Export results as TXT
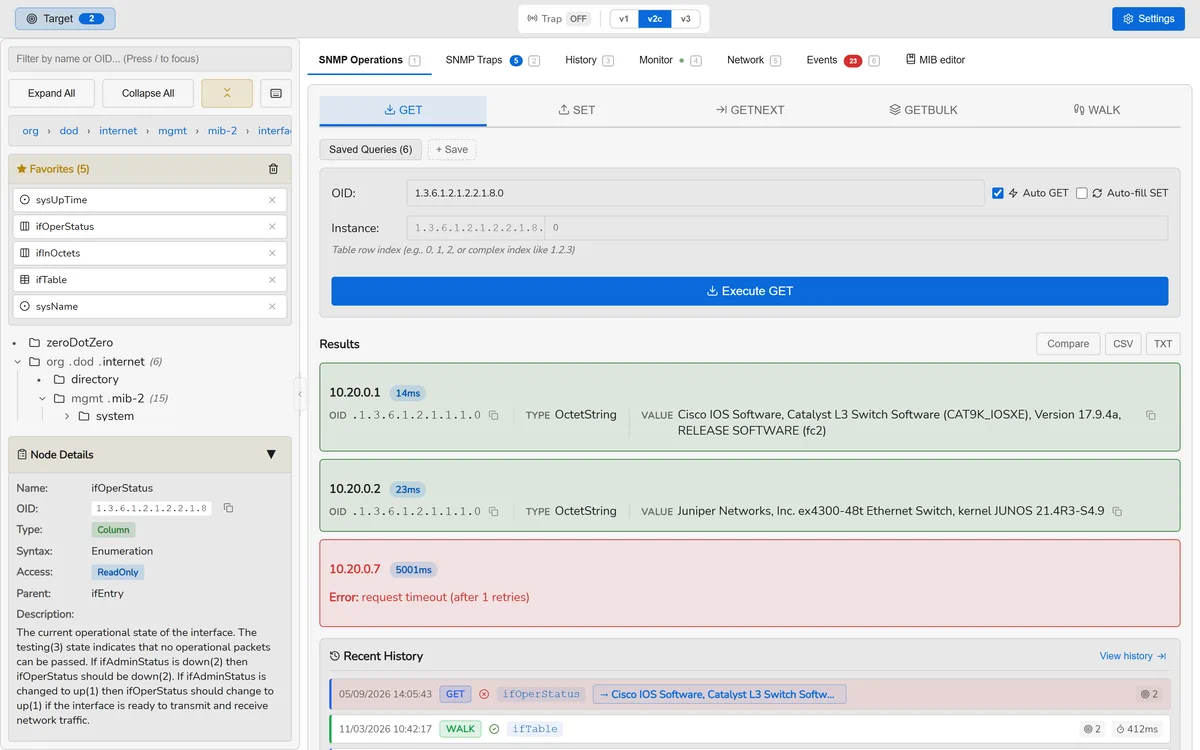Screen dimensions: 1200x750 (x=1163, y=344)
